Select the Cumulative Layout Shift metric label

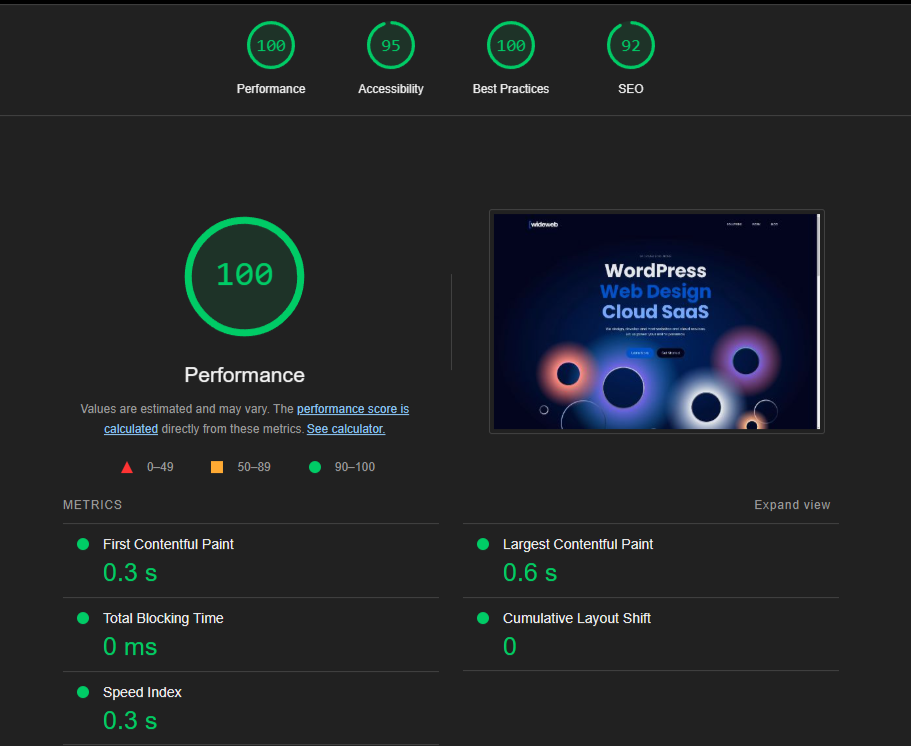pyautogui.click(x=576, y=618)
